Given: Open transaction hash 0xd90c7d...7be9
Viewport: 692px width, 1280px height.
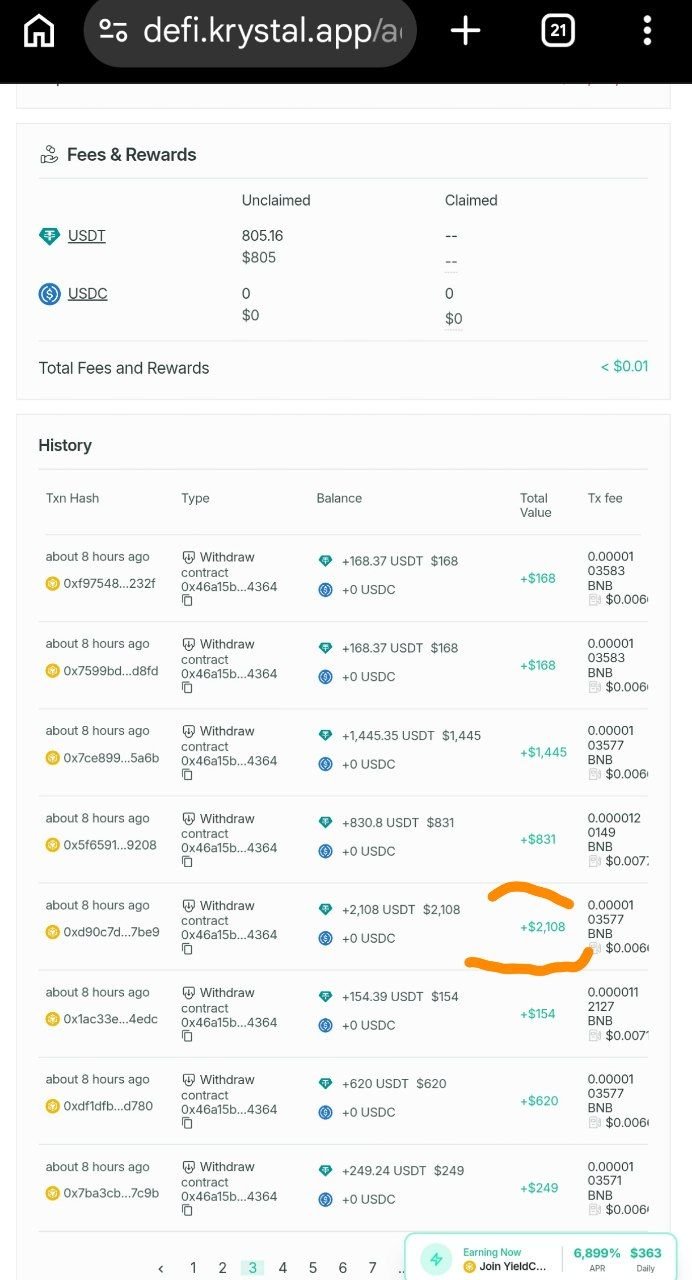Looking at the screenshot, I should [111, 932].
